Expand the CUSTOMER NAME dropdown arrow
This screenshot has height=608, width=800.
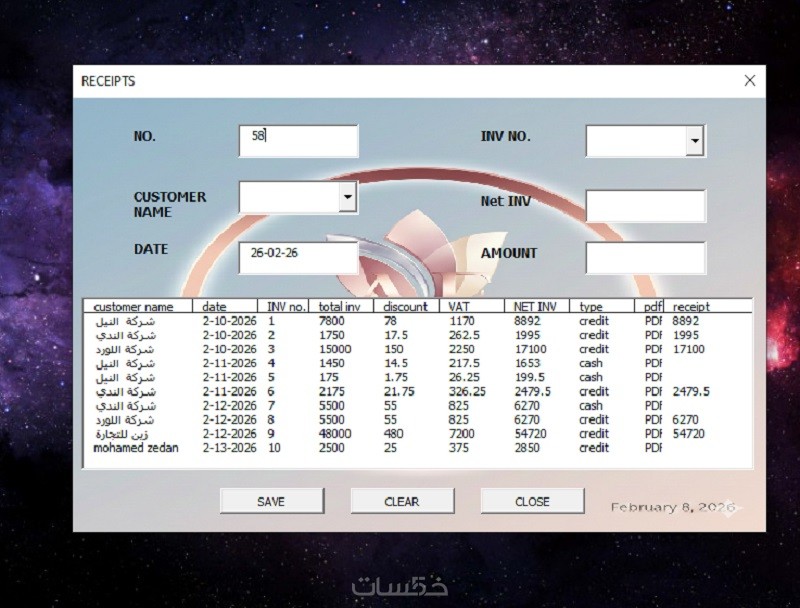point(347,197)
